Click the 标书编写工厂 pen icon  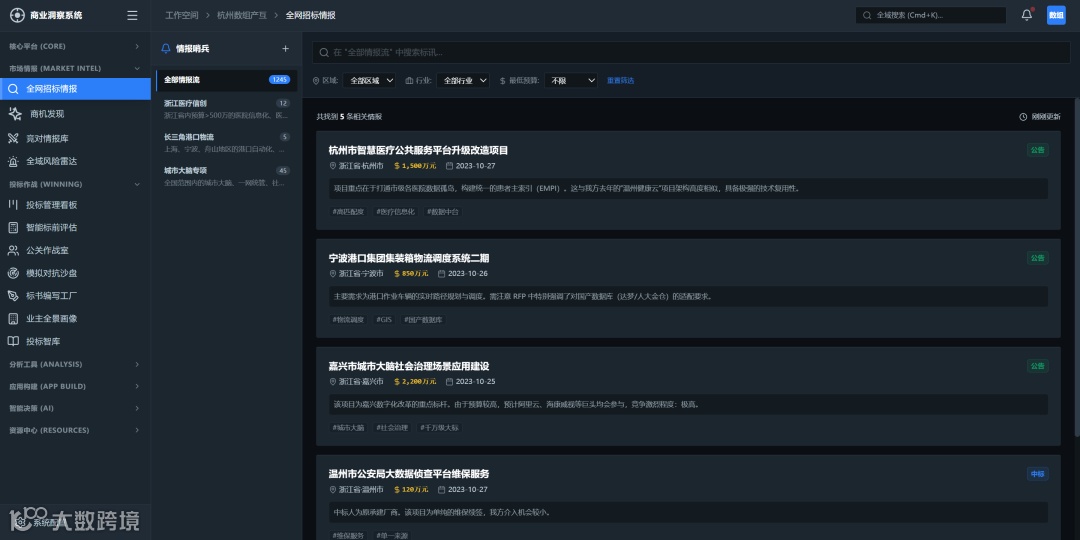(x=13, y=295)
